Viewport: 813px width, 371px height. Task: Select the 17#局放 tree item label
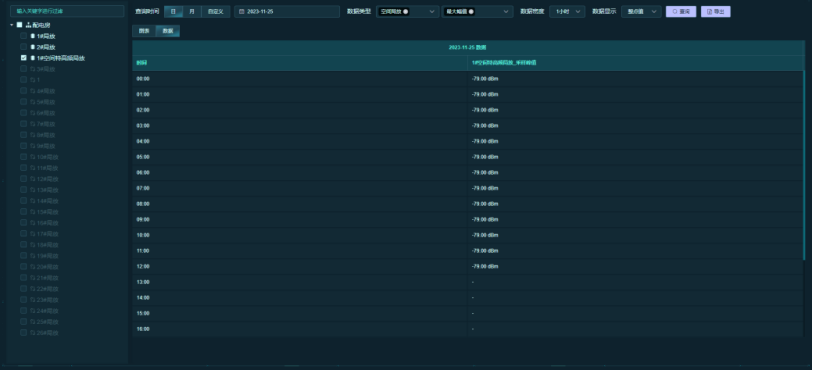point(47,234)
